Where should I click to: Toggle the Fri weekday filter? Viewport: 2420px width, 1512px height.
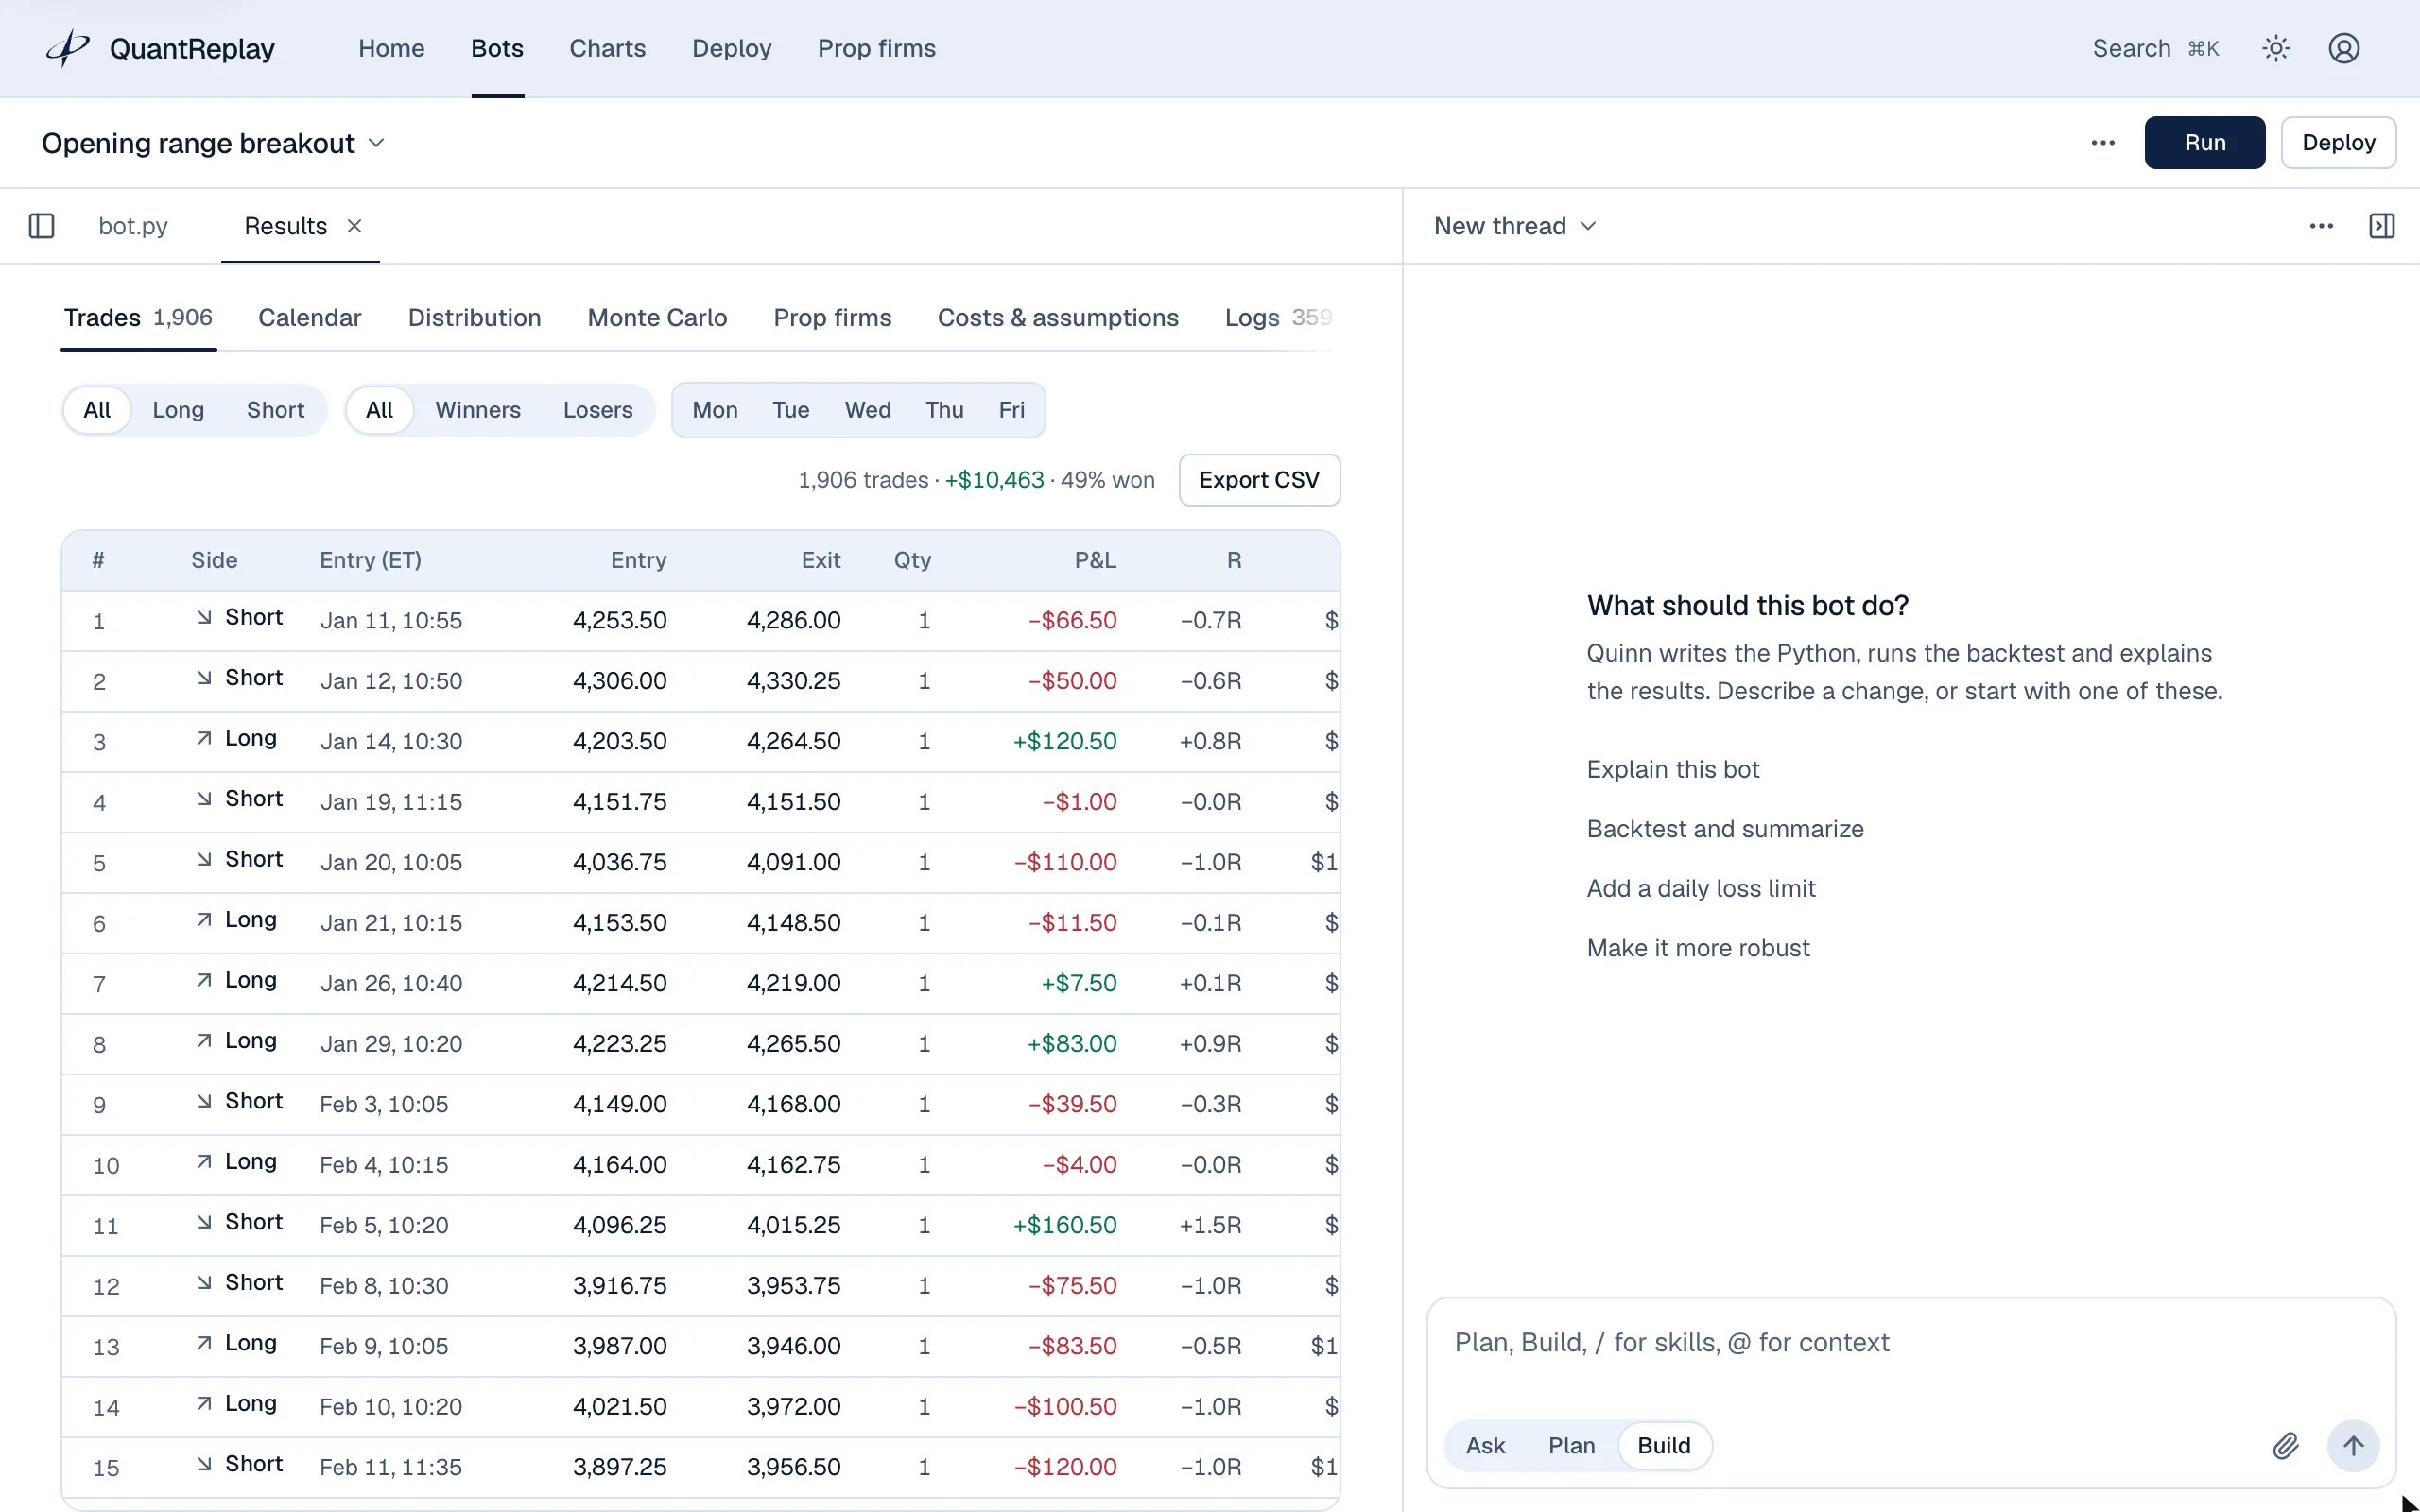1012,410
